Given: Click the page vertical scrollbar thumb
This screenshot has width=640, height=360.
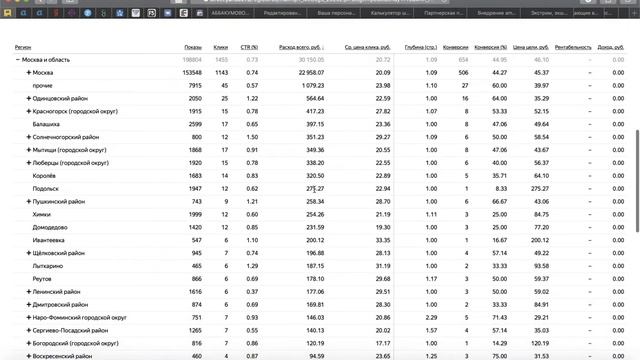Looking at the screenshot, I should [x=637, y=181].
